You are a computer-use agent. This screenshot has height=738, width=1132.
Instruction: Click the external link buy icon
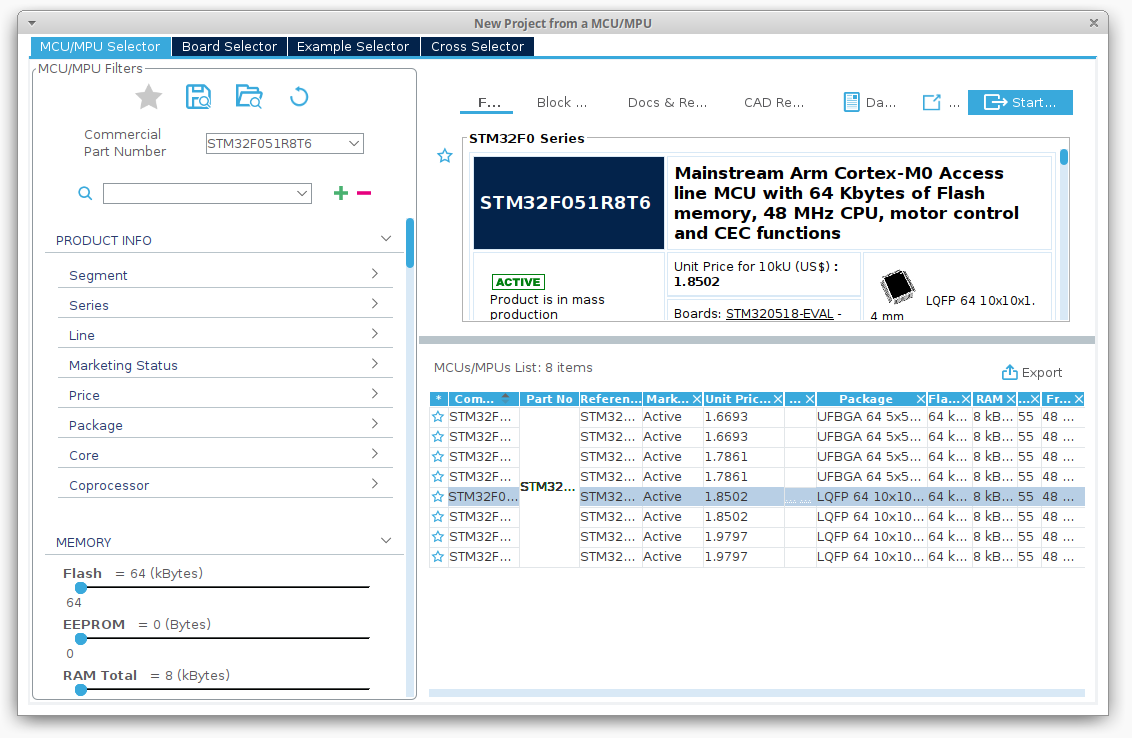point(931,103)
